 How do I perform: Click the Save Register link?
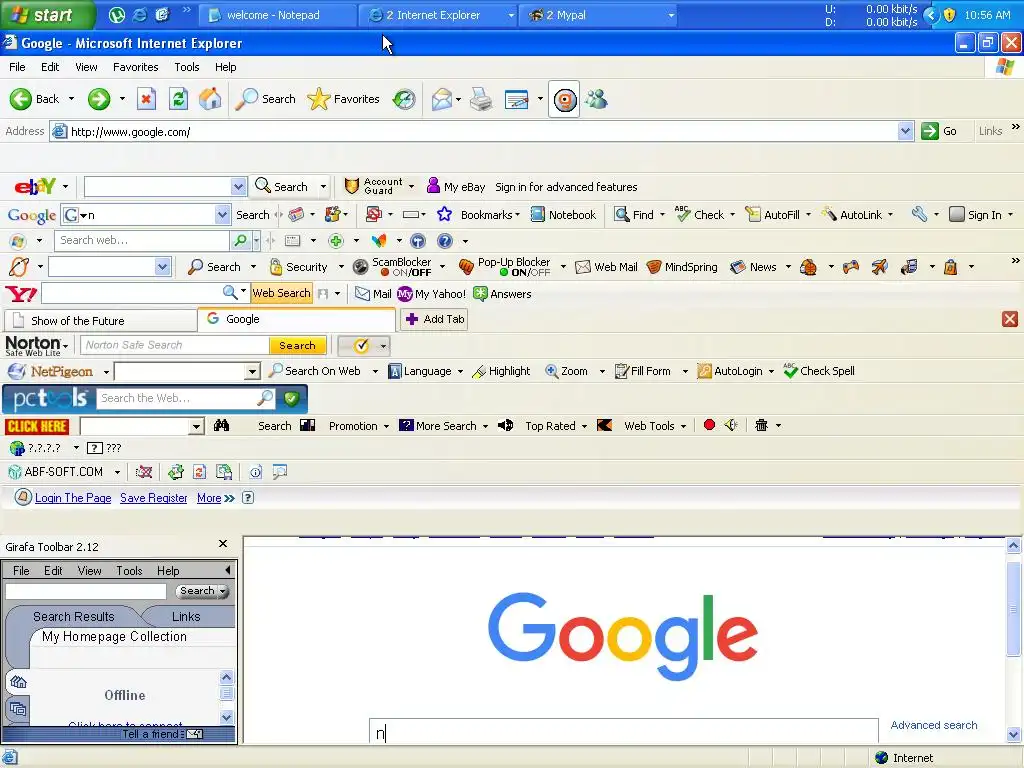click(153, 498)
